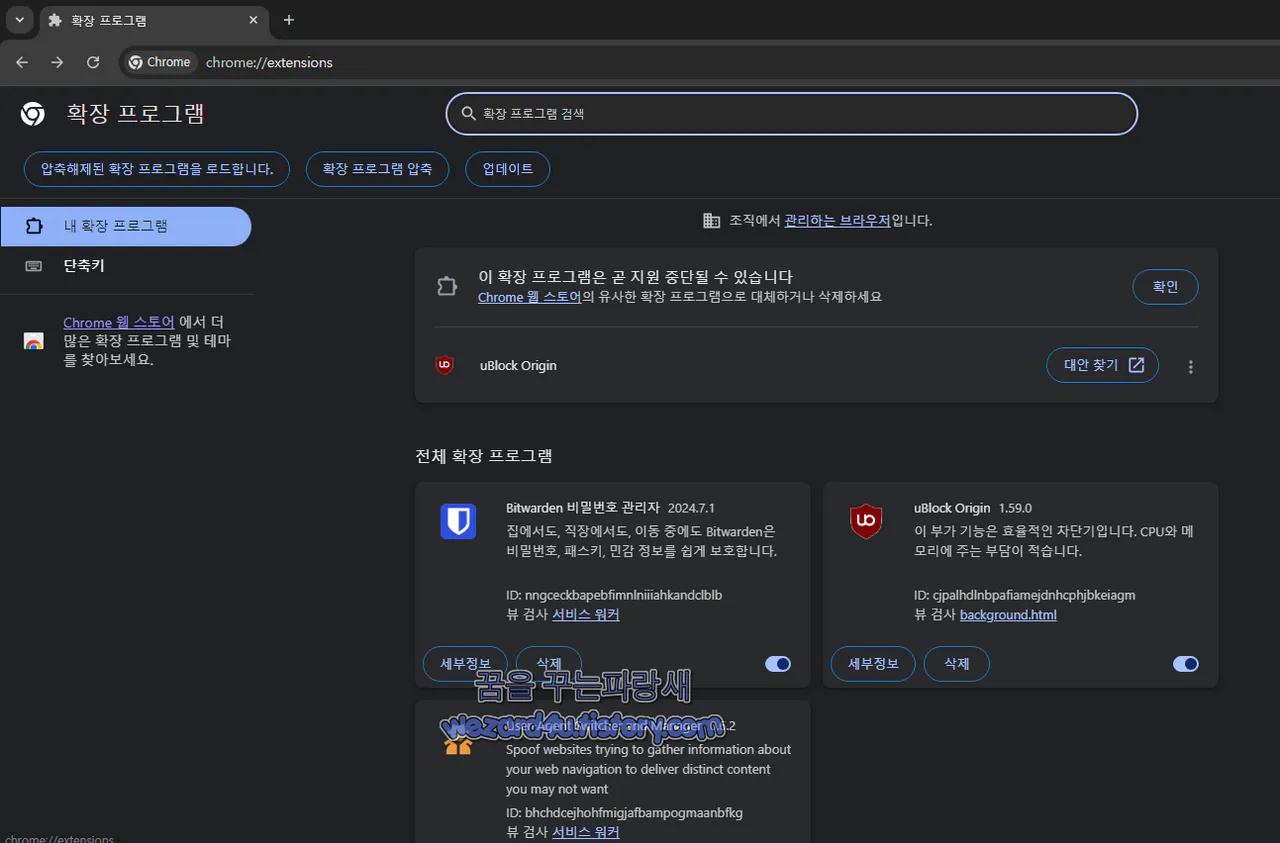
Task: Toggle the uBlock Origin extension switch
Action: 1186,664
